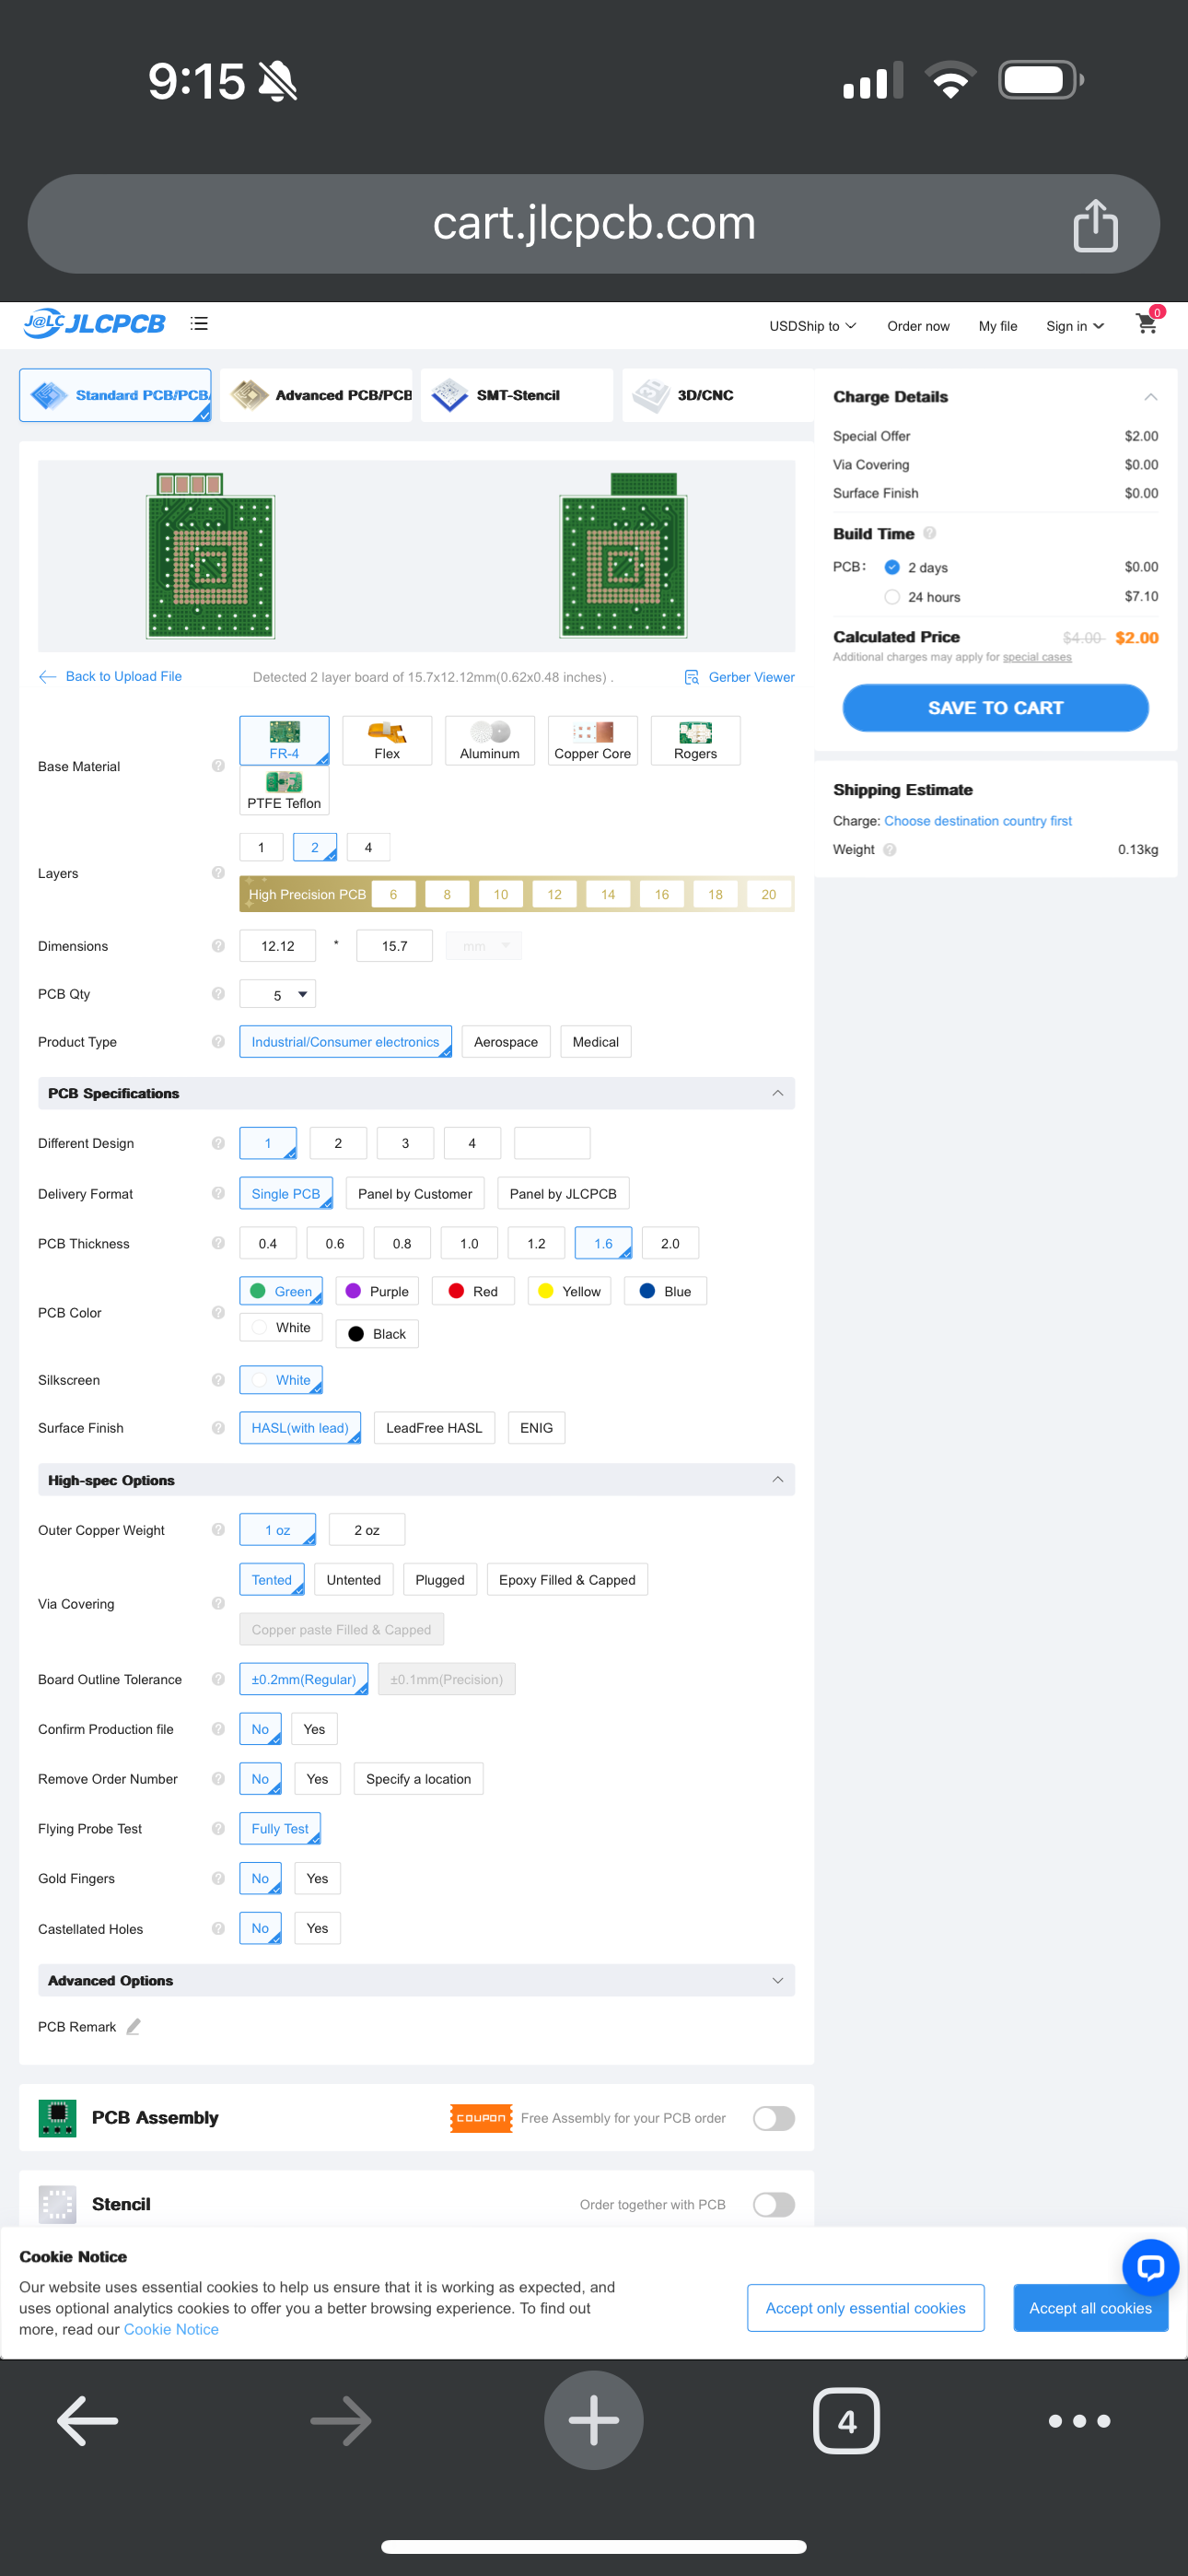Viewport: 1188px width, 2576px height.
Task: Click the Gold Fingers help icon
Action: click(218, 1878)
